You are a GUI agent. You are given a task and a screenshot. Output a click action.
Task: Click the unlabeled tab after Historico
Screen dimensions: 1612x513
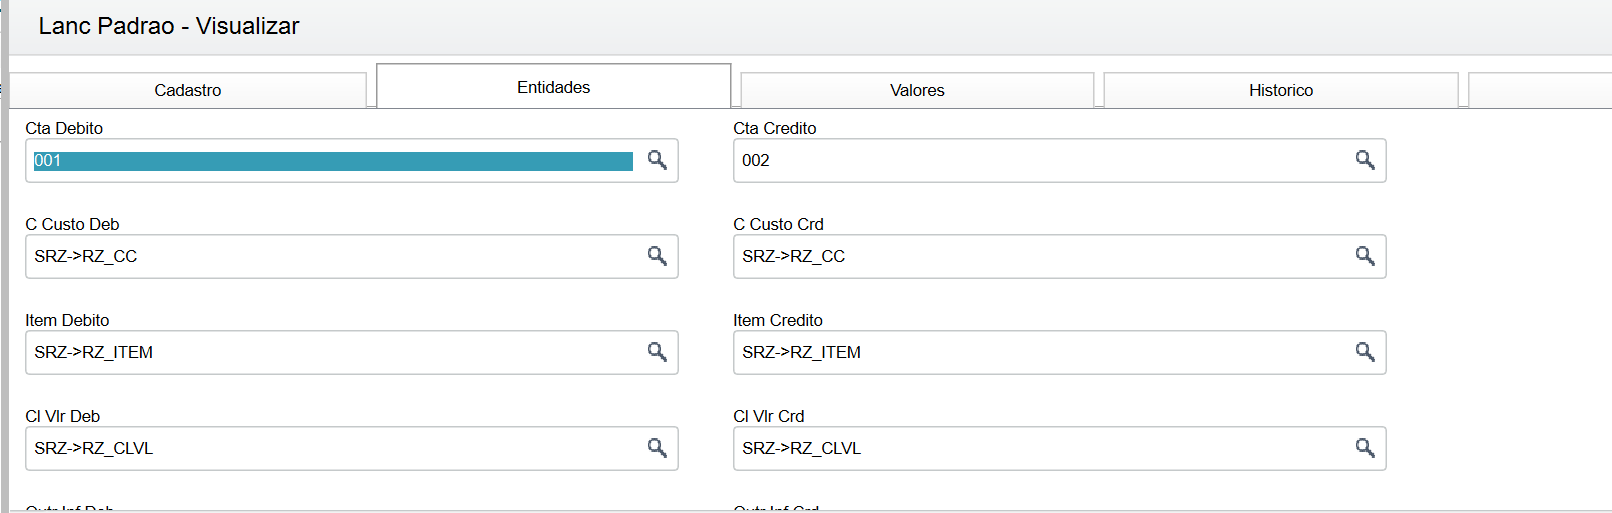[x=1540, y=90]
